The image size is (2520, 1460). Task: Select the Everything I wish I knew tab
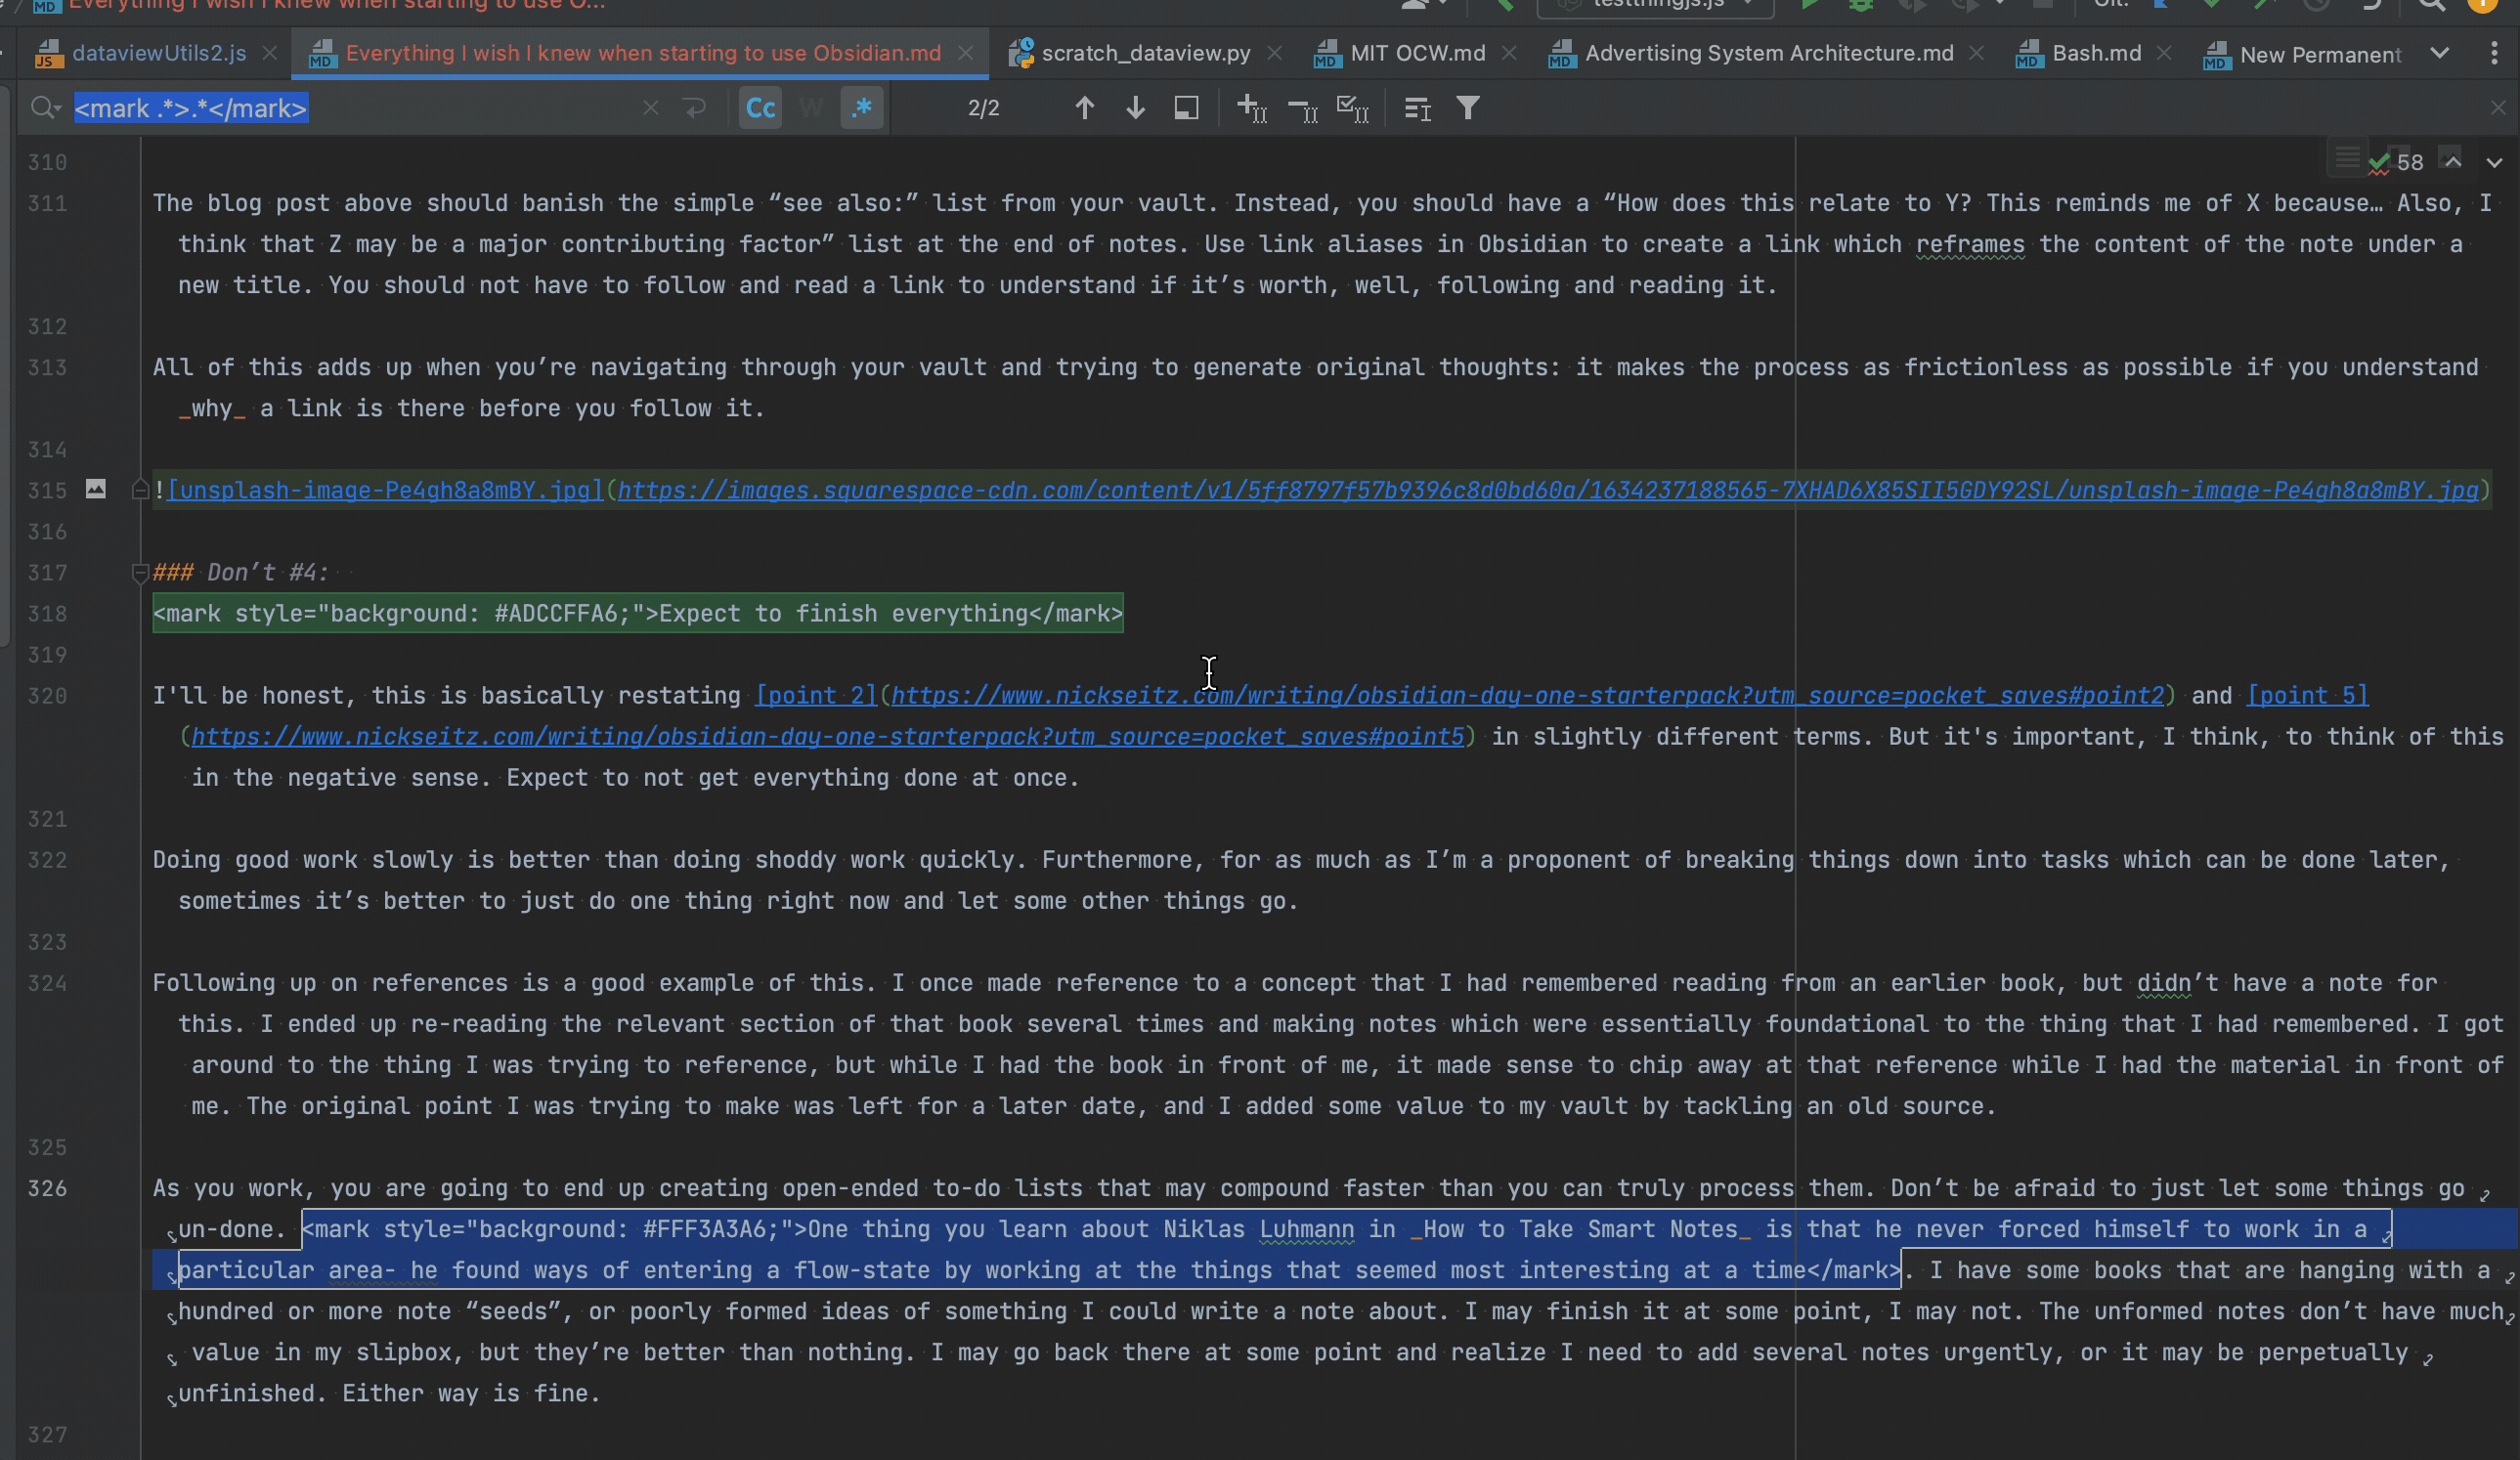(643, 53)
